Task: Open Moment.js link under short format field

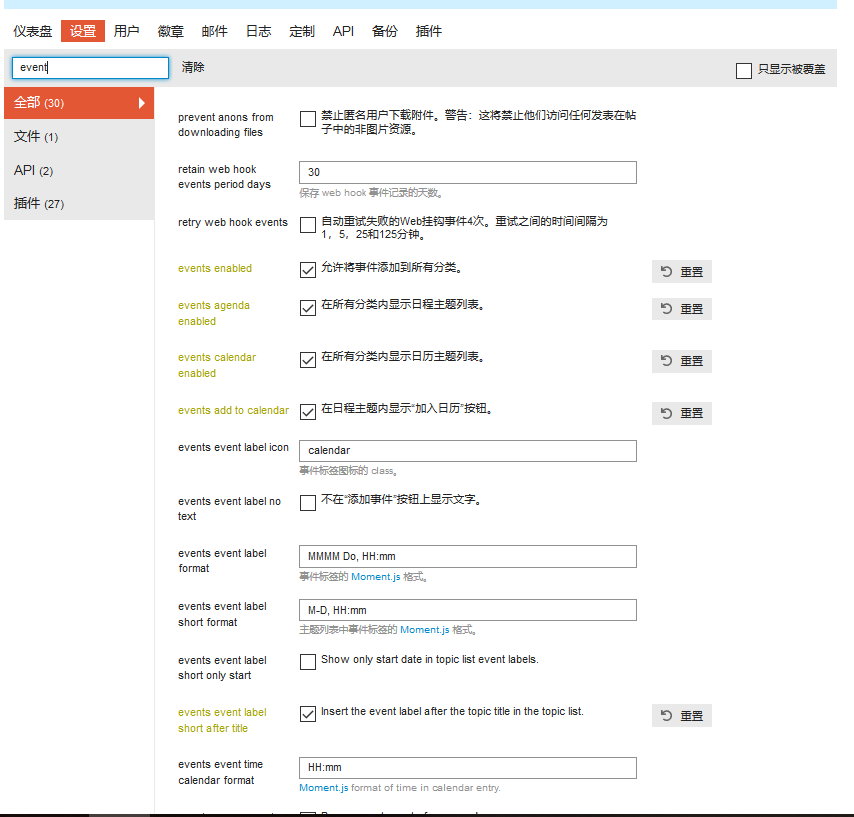Action: (x=425, y=630)
